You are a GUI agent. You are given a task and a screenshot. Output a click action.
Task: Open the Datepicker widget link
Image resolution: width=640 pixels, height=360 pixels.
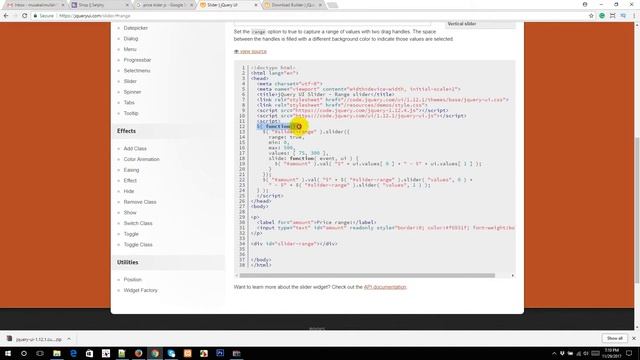[x=136, y=28]
